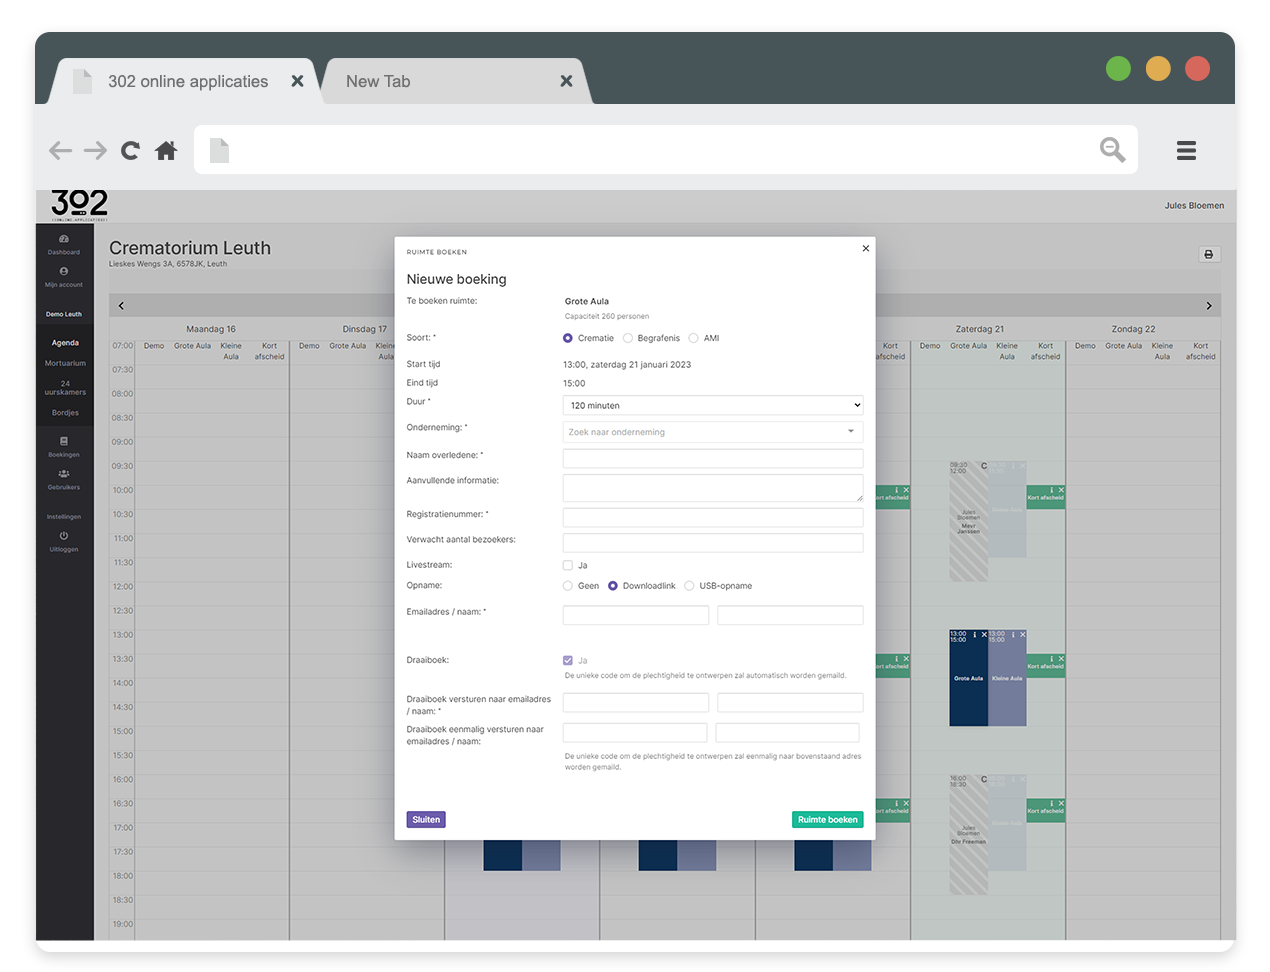Click the Uitloggen power icon
Screen dimensions: 1270x972
click(x=64, y=537)
